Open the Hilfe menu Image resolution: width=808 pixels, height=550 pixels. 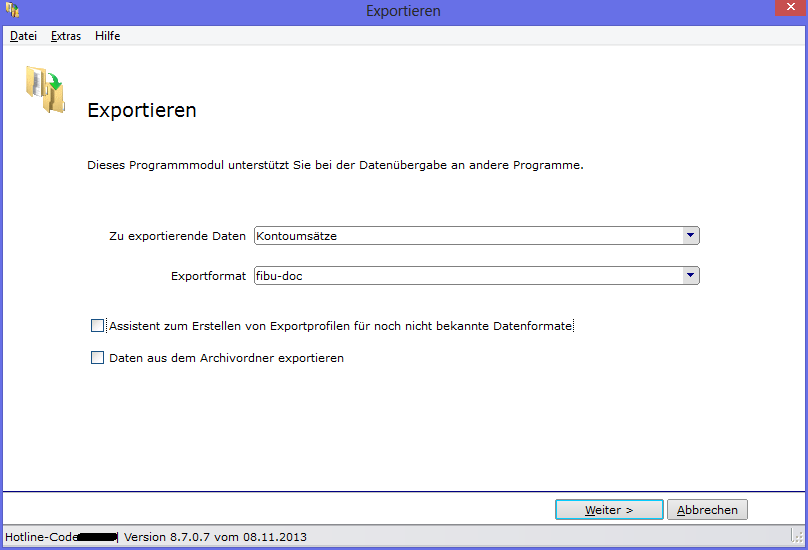(x=107, y=36)
